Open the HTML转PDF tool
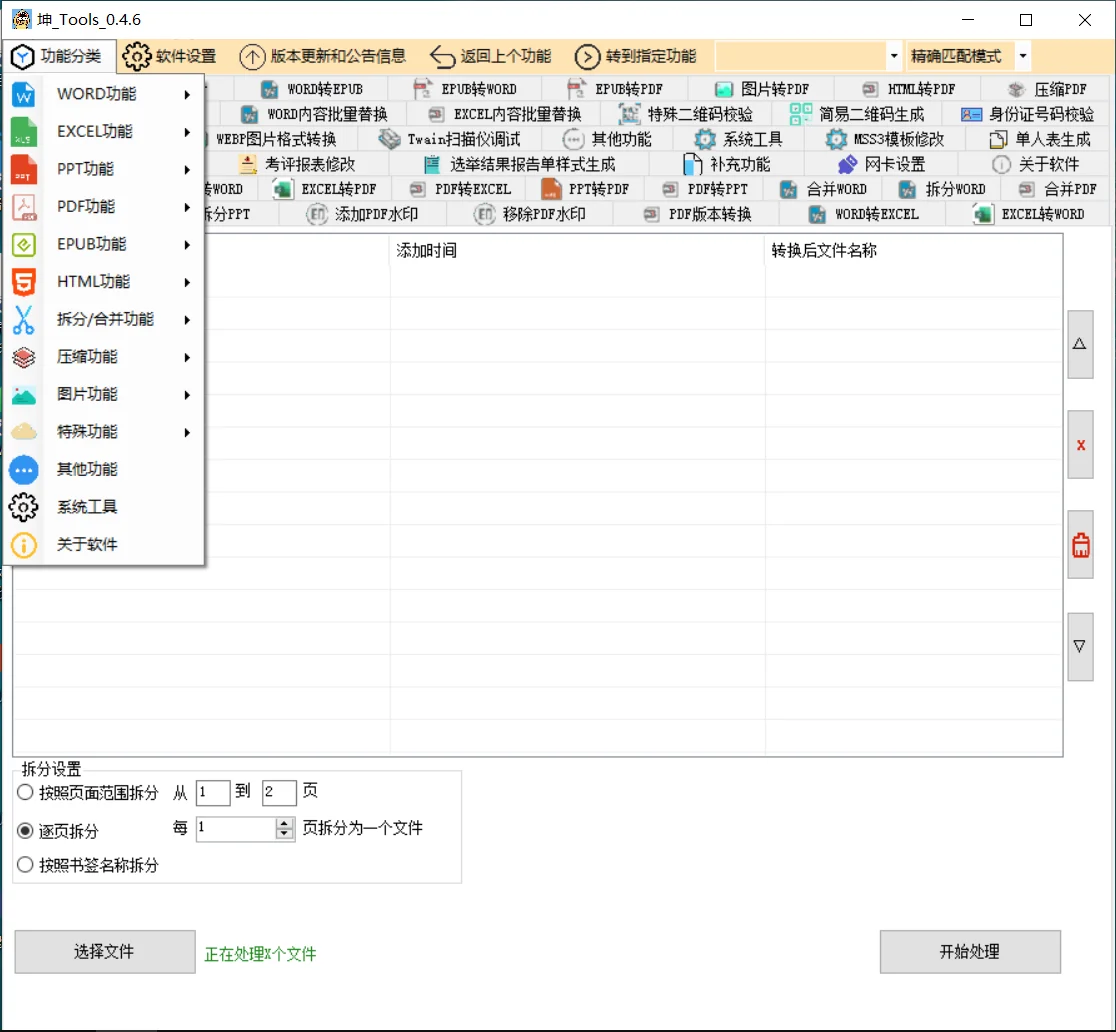The height and width of the screenshot is (1032, 1116). 909,89
